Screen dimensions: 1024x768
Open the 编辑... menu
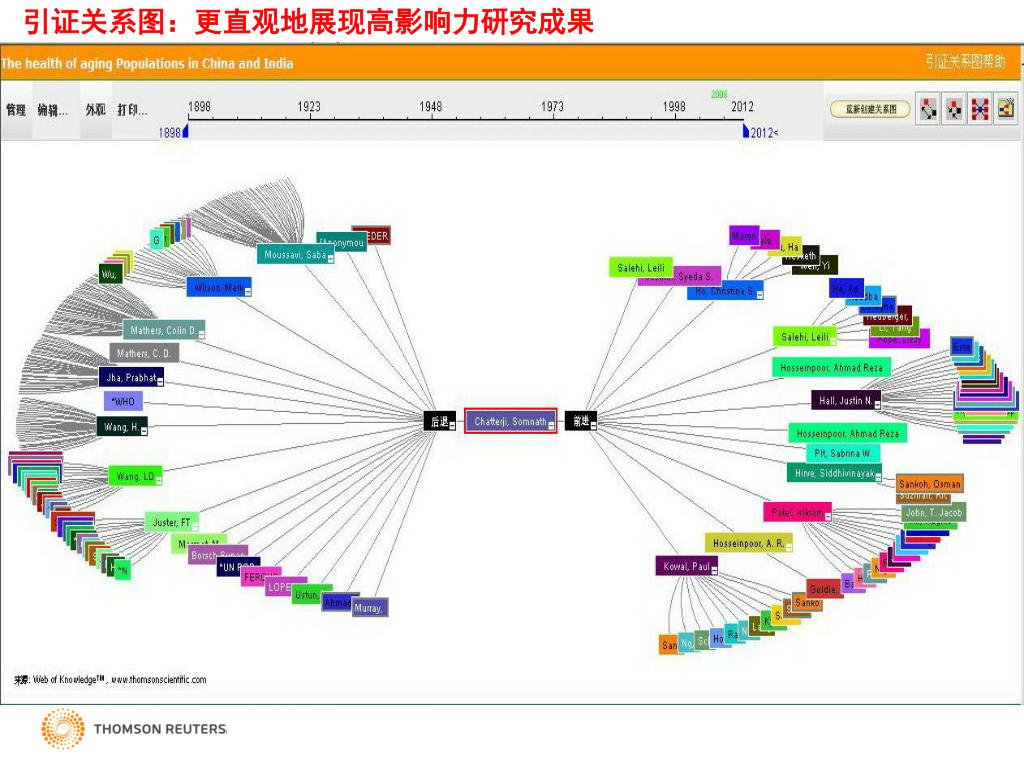point(52,110)
